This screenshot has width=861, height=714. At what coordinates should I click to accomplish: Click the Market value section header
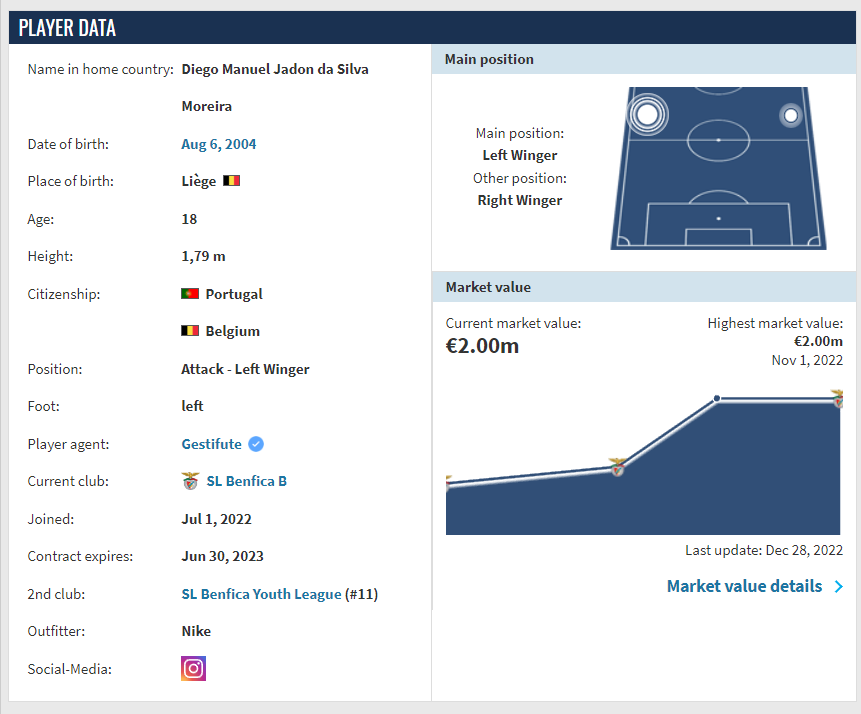click(488, 287)
